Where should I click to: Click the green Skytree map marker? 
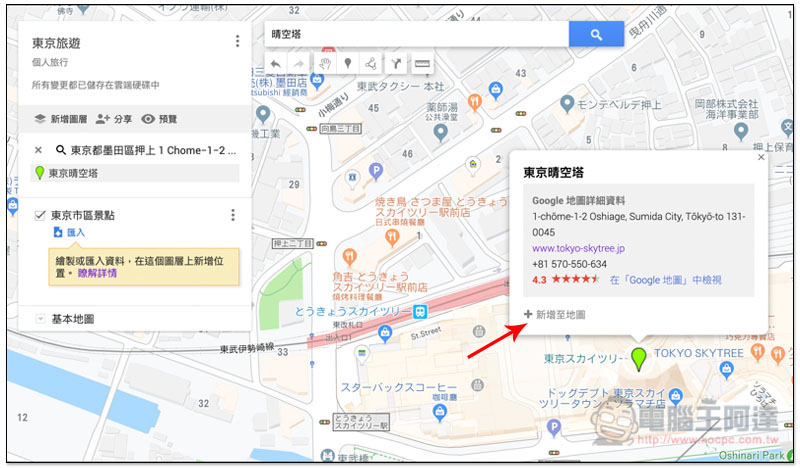pos(638,359)
